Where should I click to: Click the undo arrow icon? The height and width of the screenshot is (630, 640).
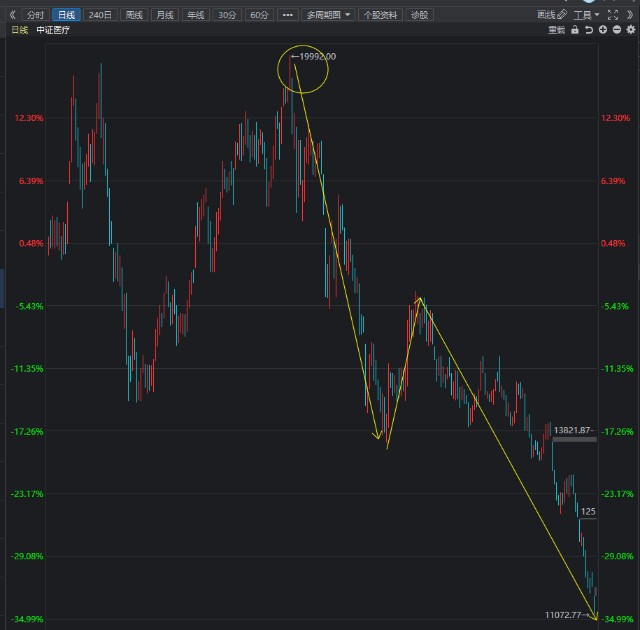pos(589,30)
